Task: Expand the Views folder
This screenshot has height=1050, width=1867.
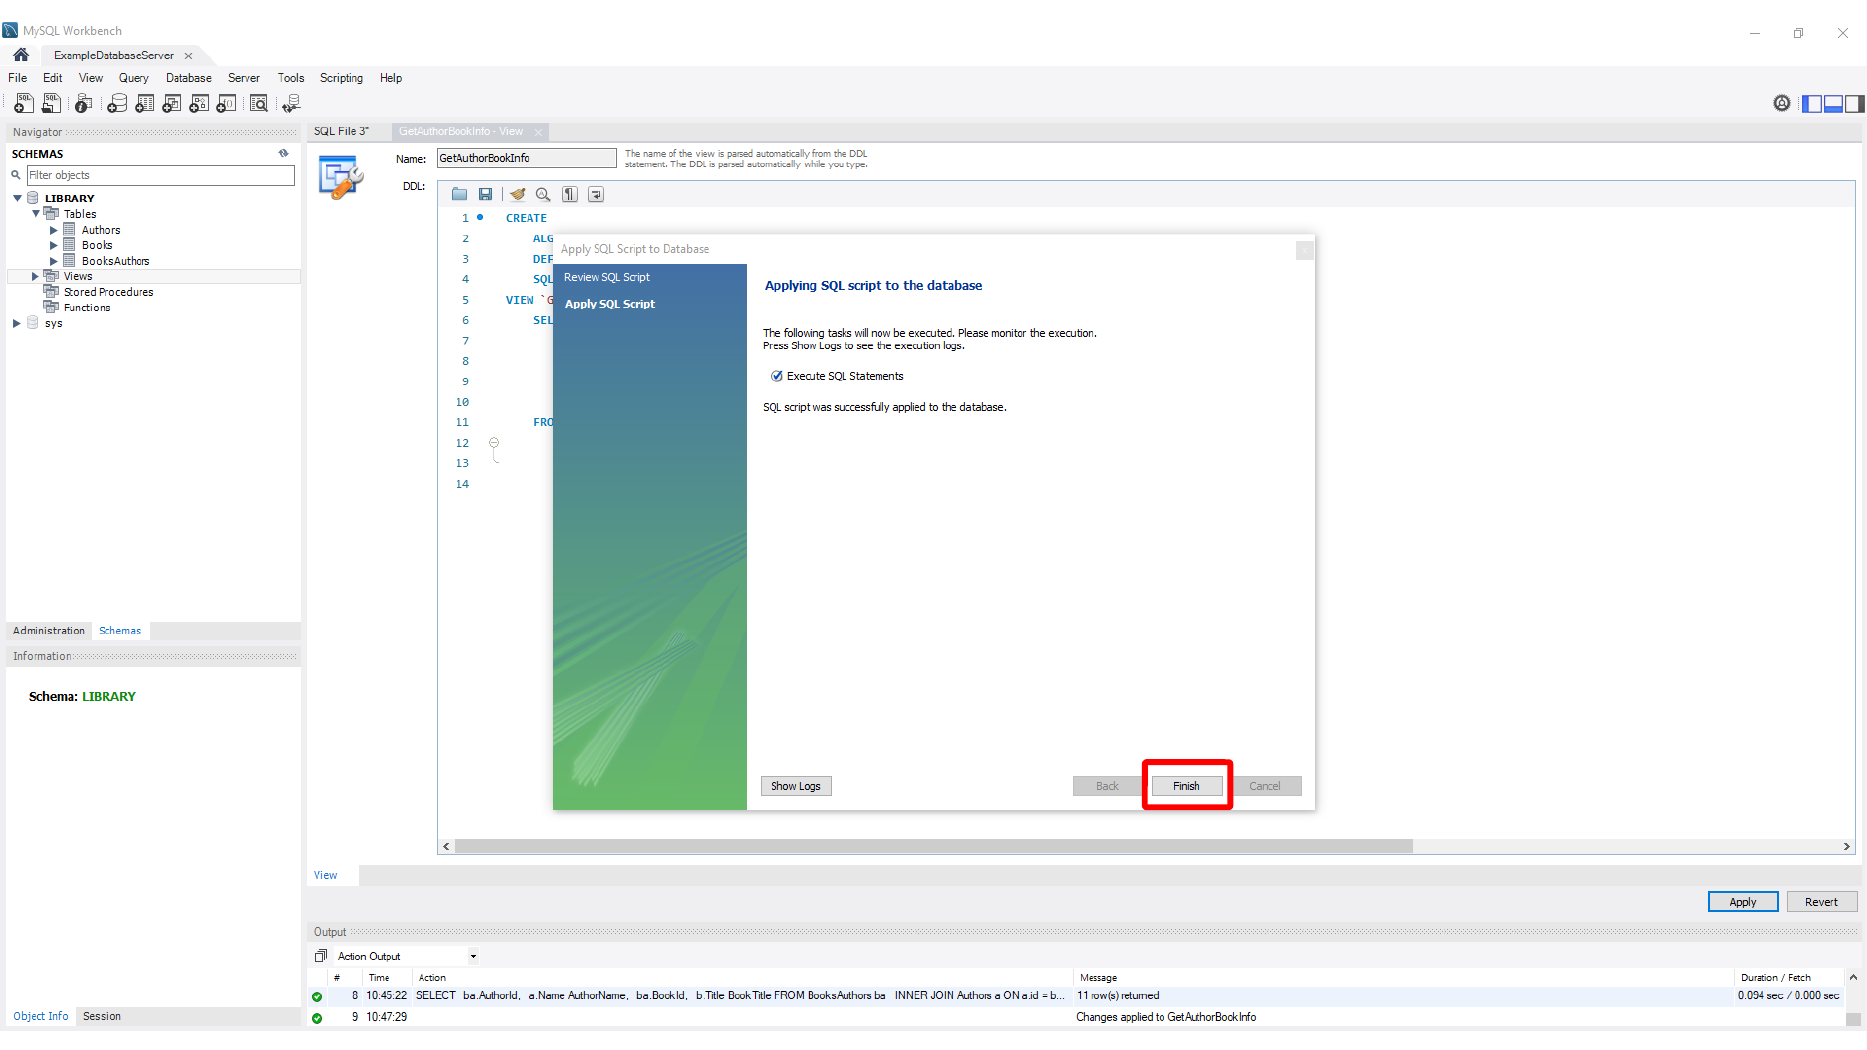Action: (x=36, y=276)
